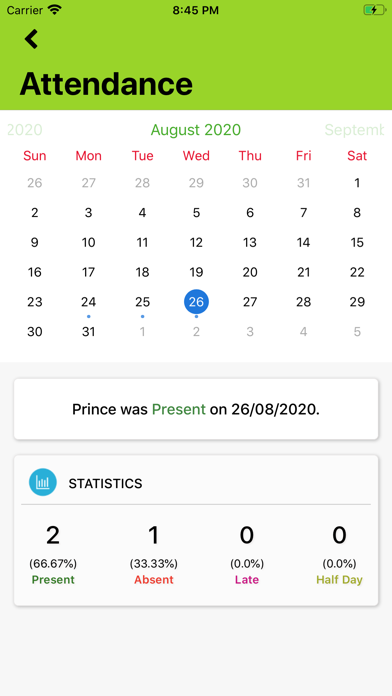The height and width of the screenshot is (696, 392).
Task: Click the blue statistics chart icon
Action: click(43, 482)
